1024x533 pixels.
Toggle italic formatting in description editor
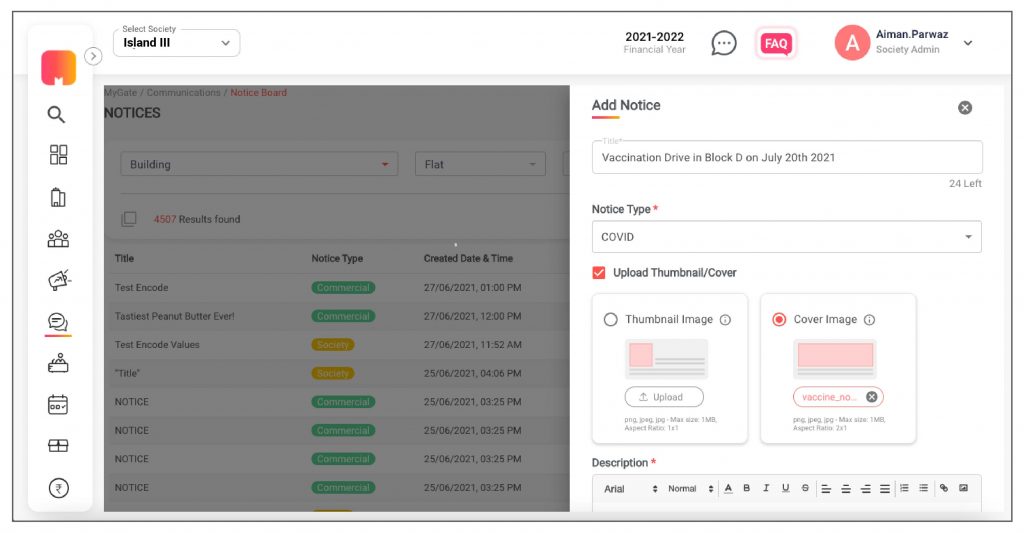pyautogui.click(x=766, y=489)
